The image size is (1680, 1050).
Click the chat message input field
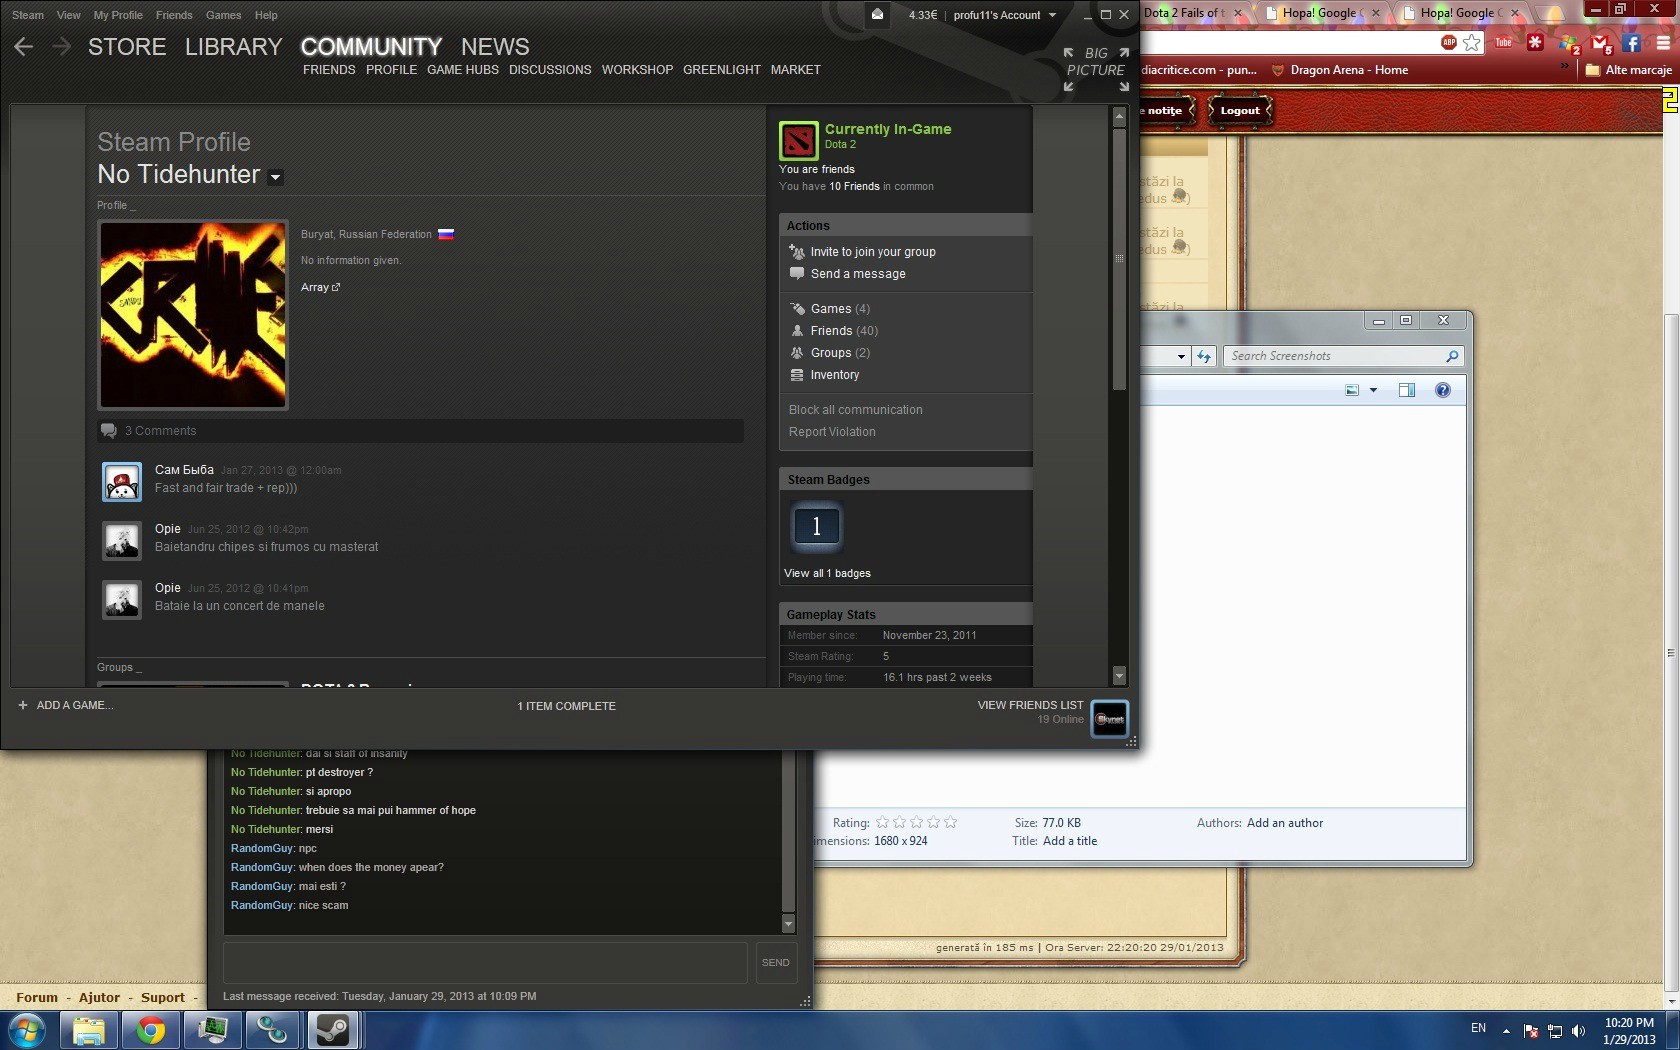485,963
